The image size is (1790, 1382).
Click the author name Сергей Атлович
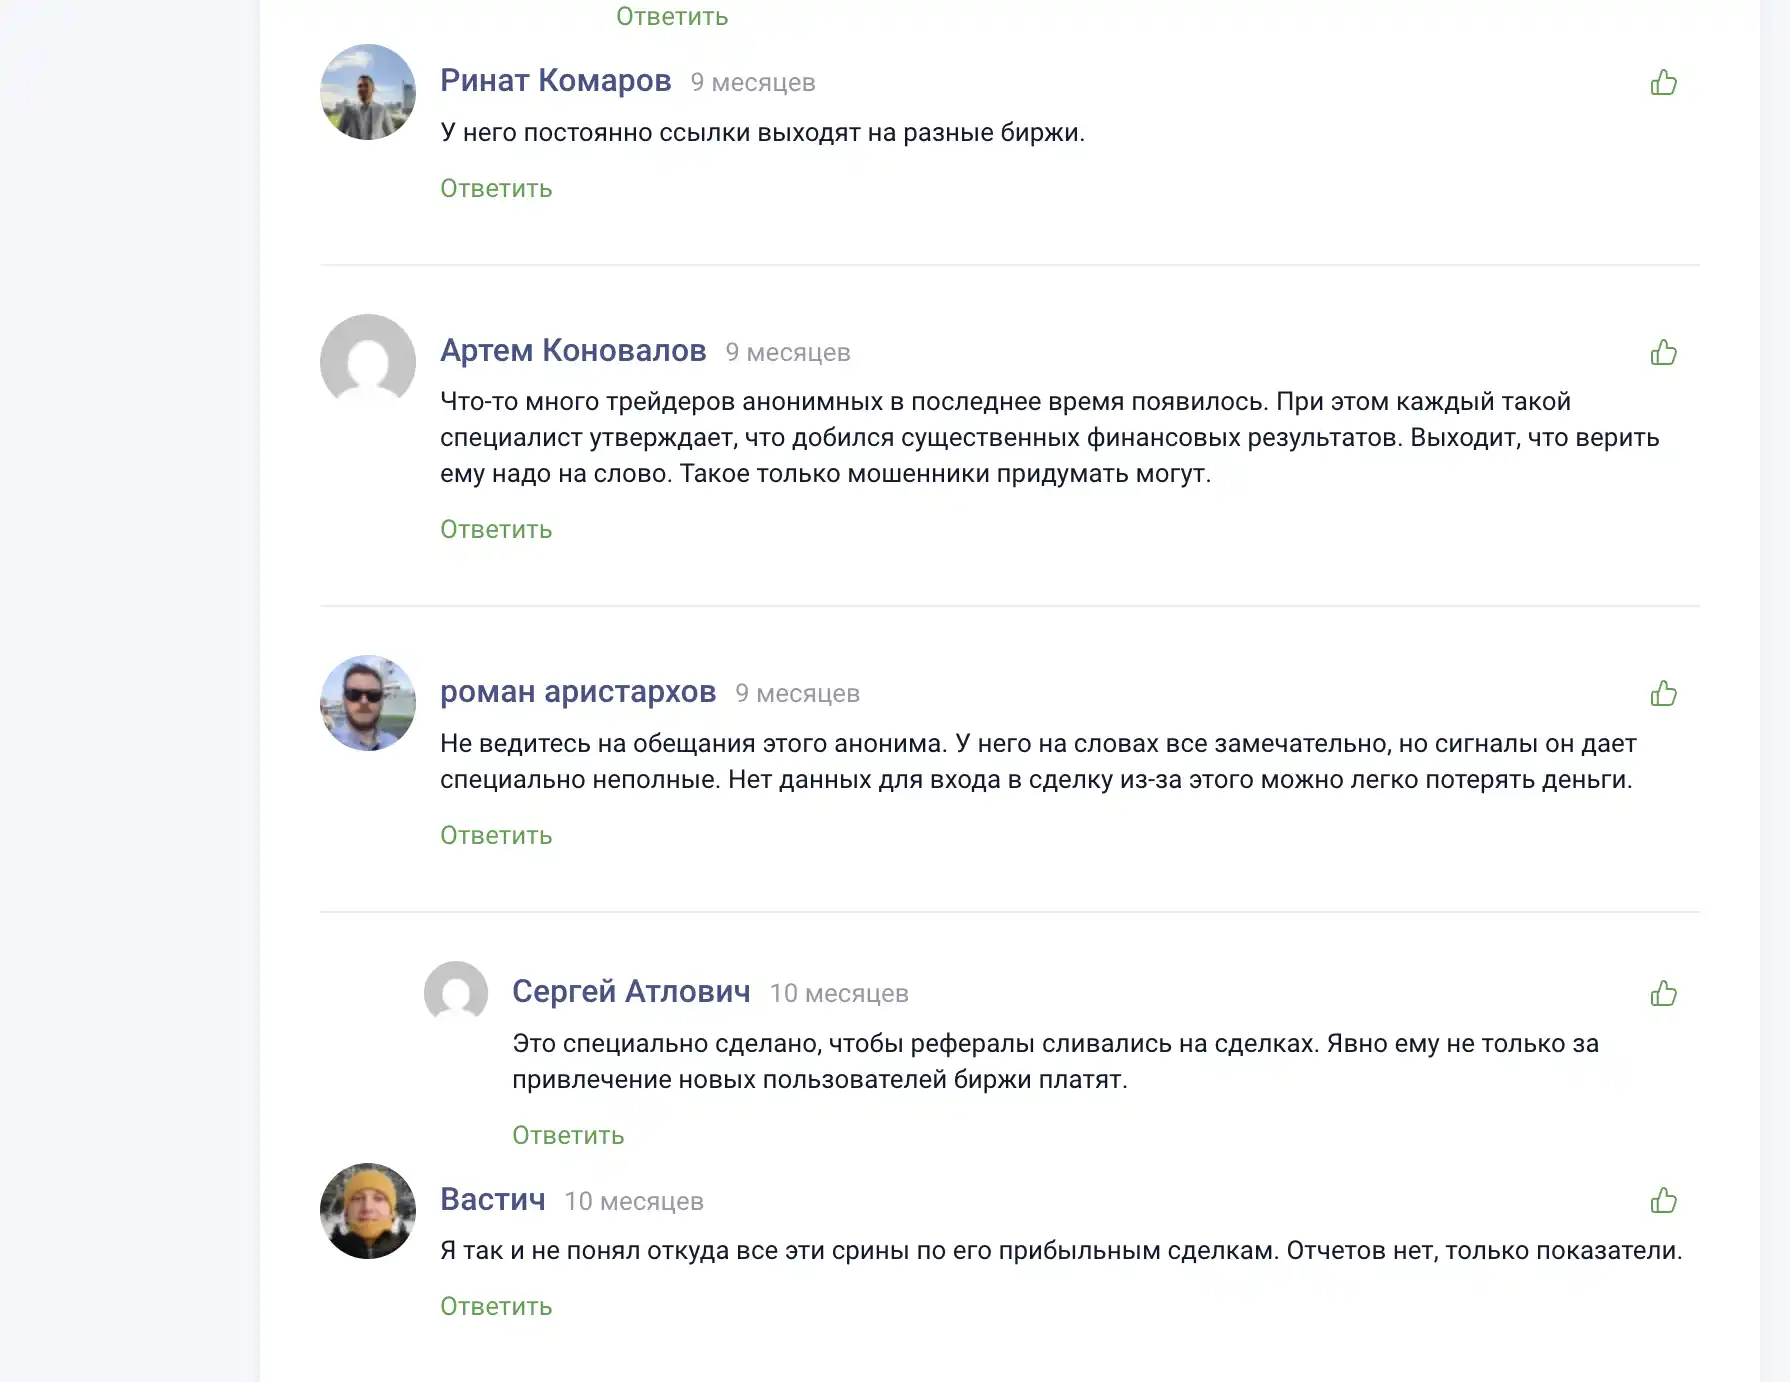point(631,992)
